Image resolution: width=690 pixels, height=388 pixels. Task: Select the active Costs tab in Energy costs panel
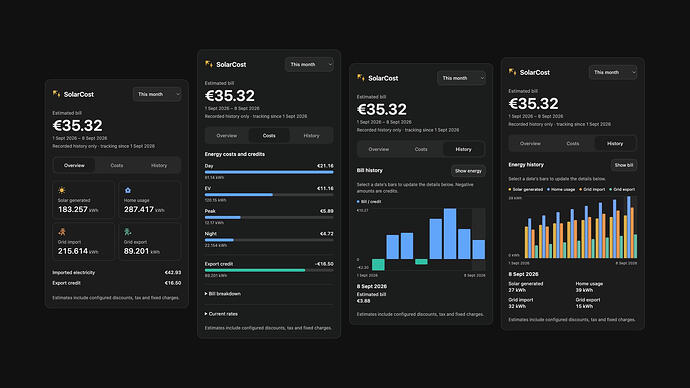click(x=269, y=135)
